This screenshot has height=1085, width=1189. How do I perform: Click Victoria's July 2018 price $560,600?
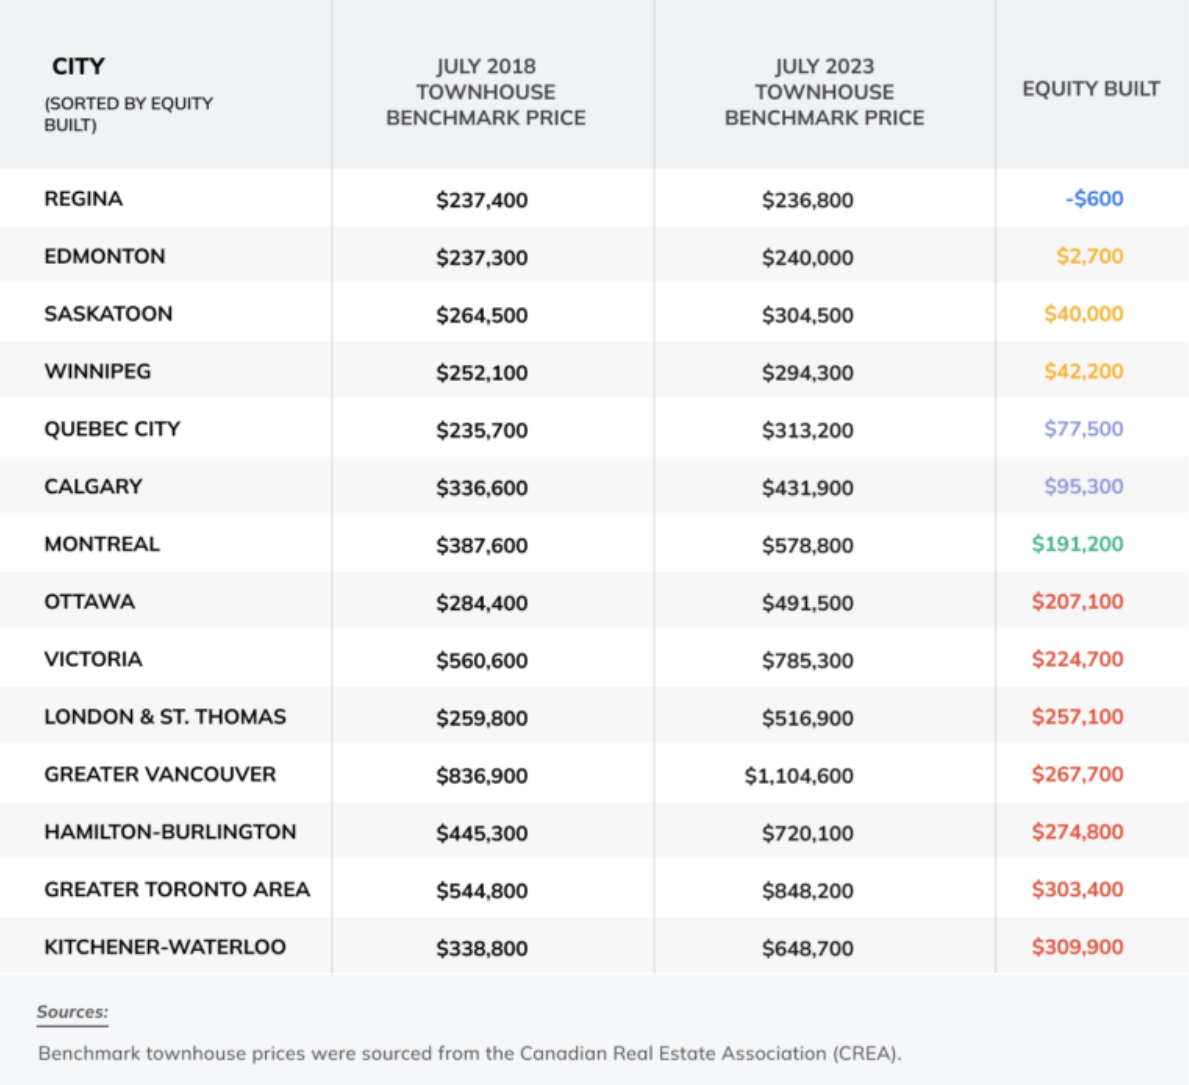[482, 661]
